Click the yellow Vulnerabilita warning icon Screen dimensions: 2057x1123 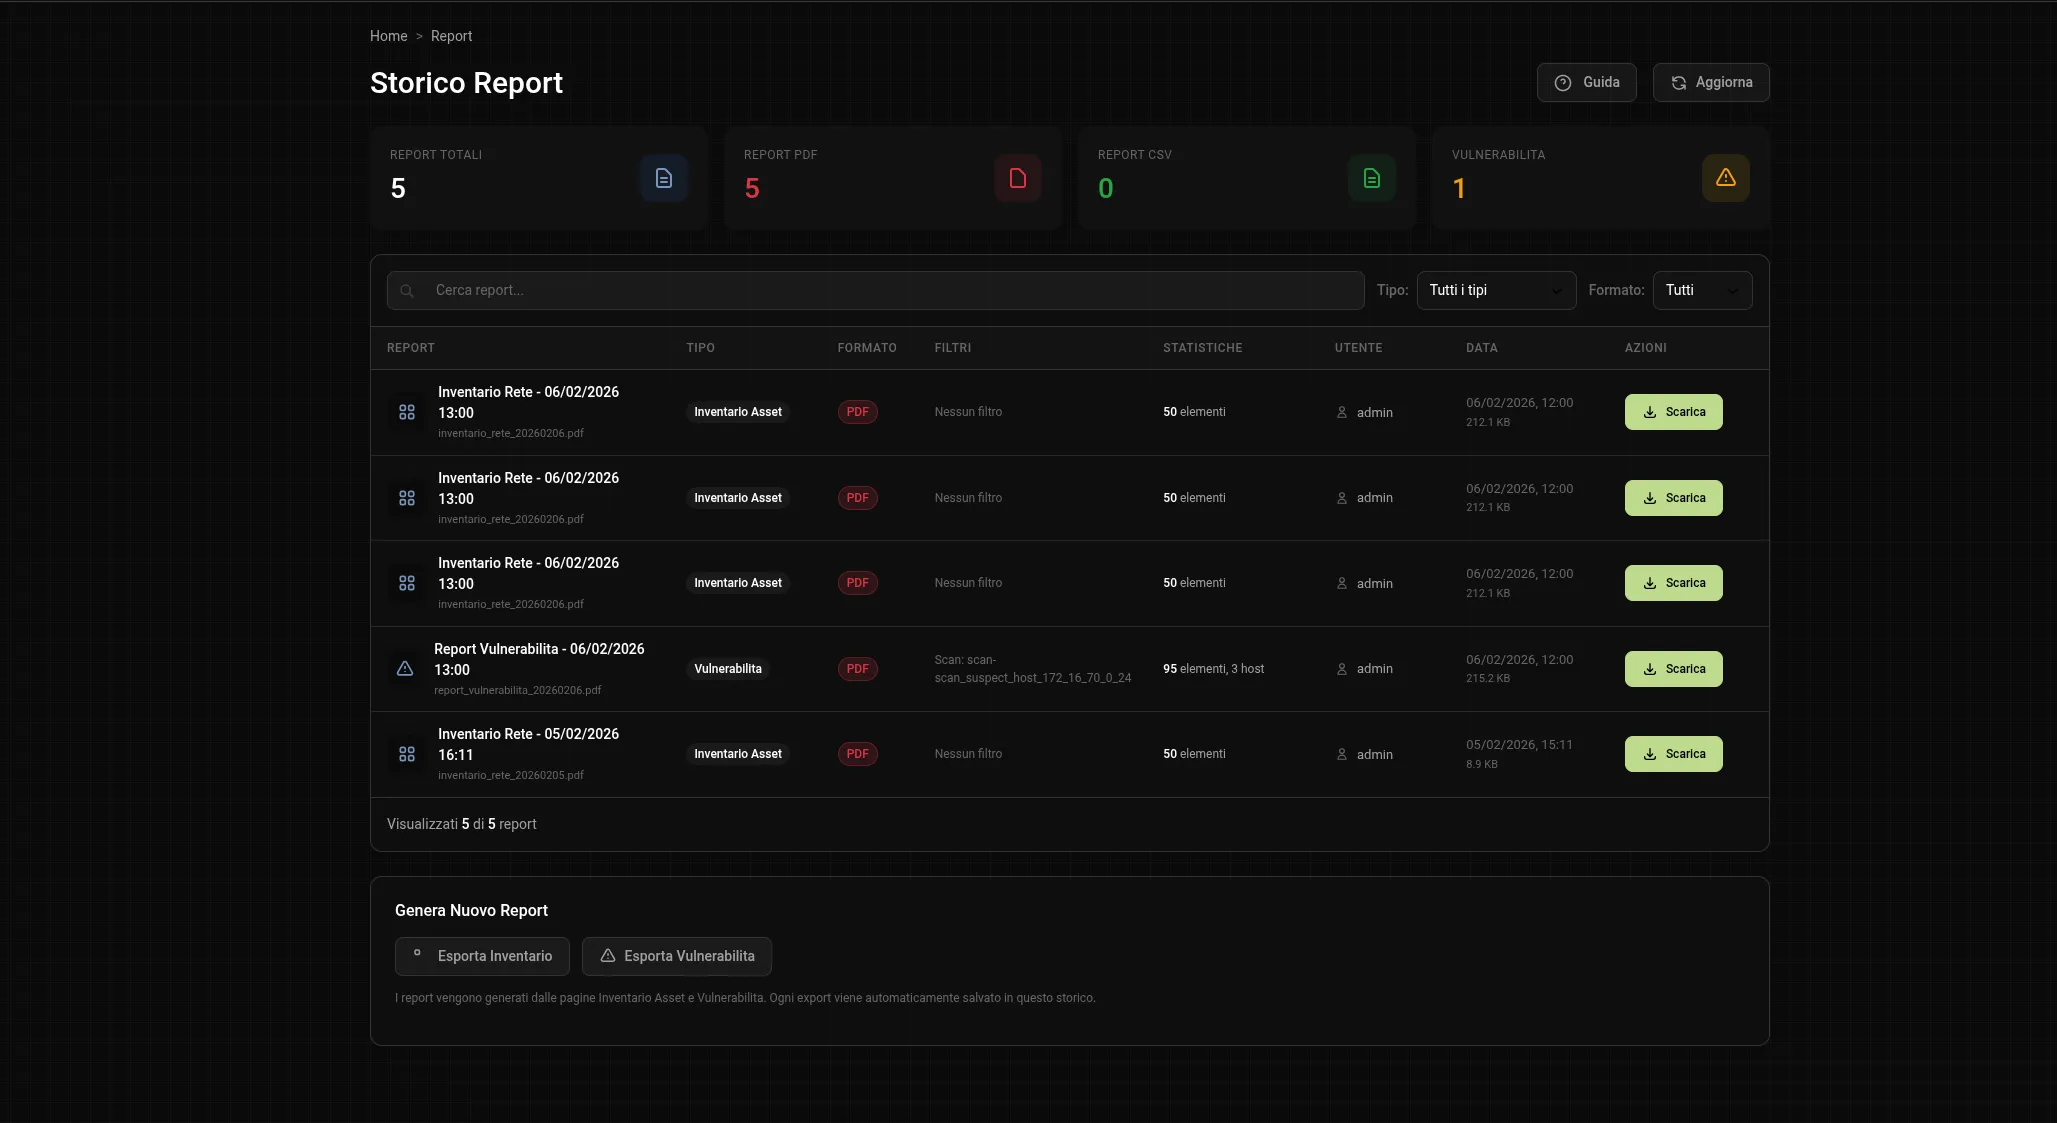pyautogui.click(x=1725, y=178)
